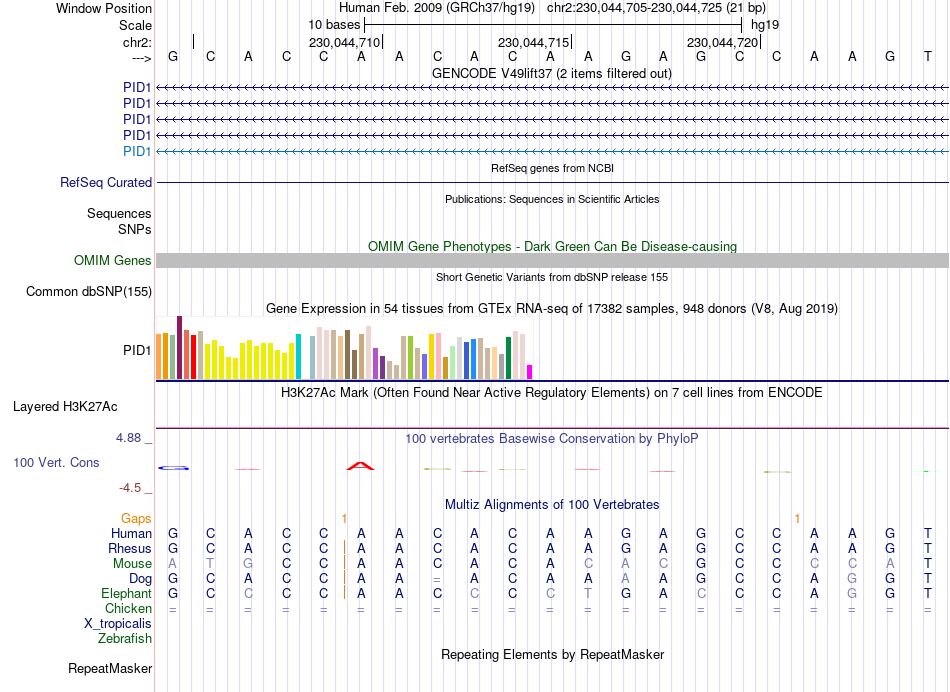Click the Window Position label
The width and height of the screenshot is (950, 692).
coord(104,8)
